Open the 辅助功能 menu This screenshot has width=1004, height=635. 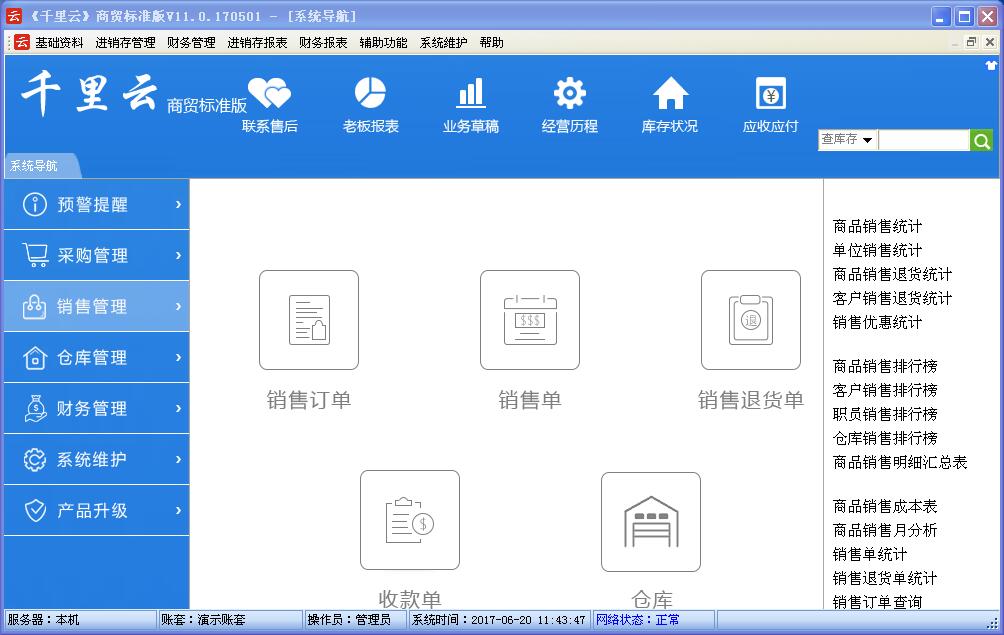pyautogui.click(x=383, y=43)
